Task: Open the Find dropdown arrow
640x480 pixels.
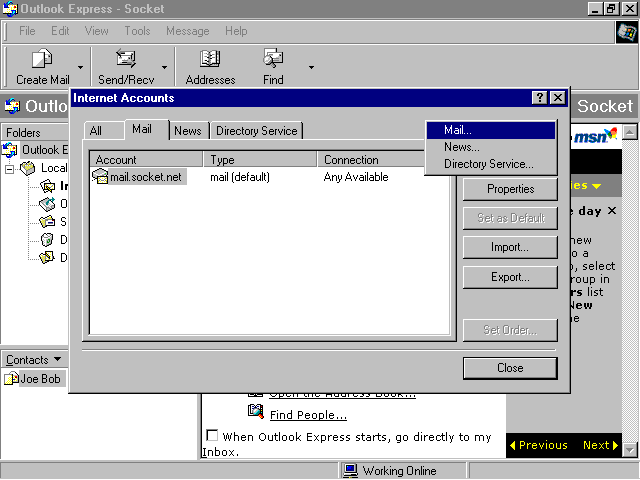Action: point(311,67)
